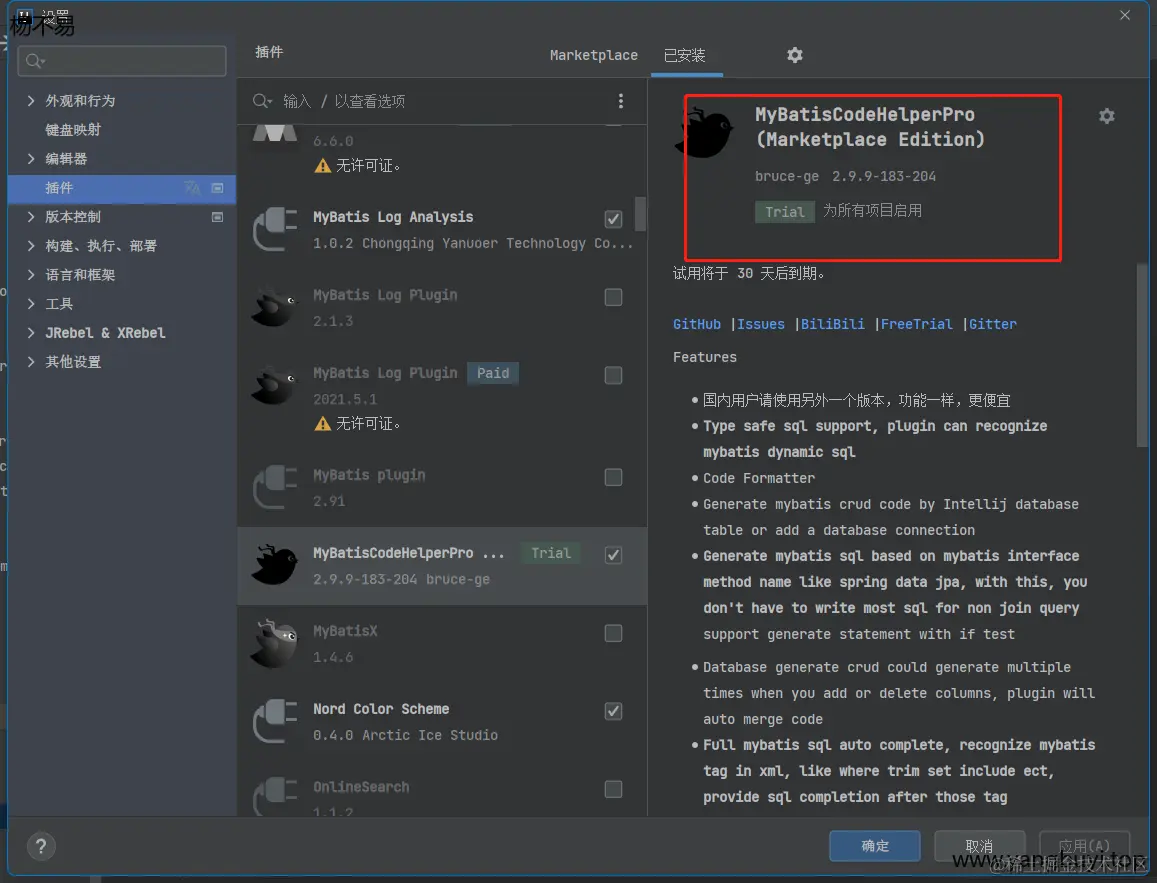The width and height of the screenshot is (1157, 883).
Task: Open the GitHub link
Action: coord(697,324)
